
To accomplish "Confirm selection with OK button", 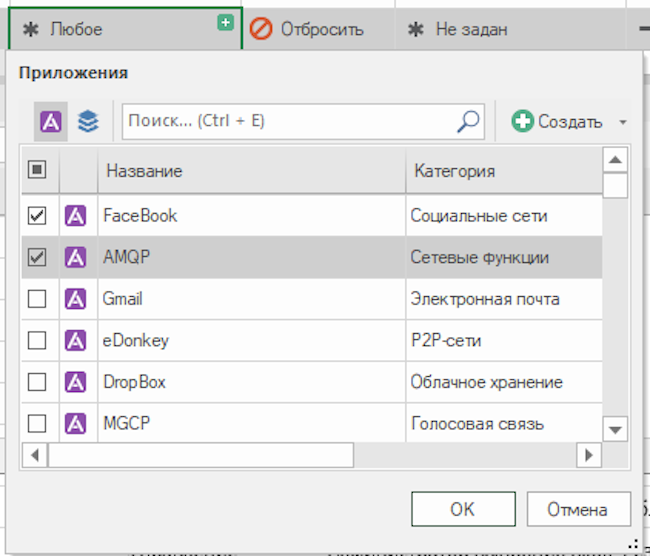I will 462,509.
